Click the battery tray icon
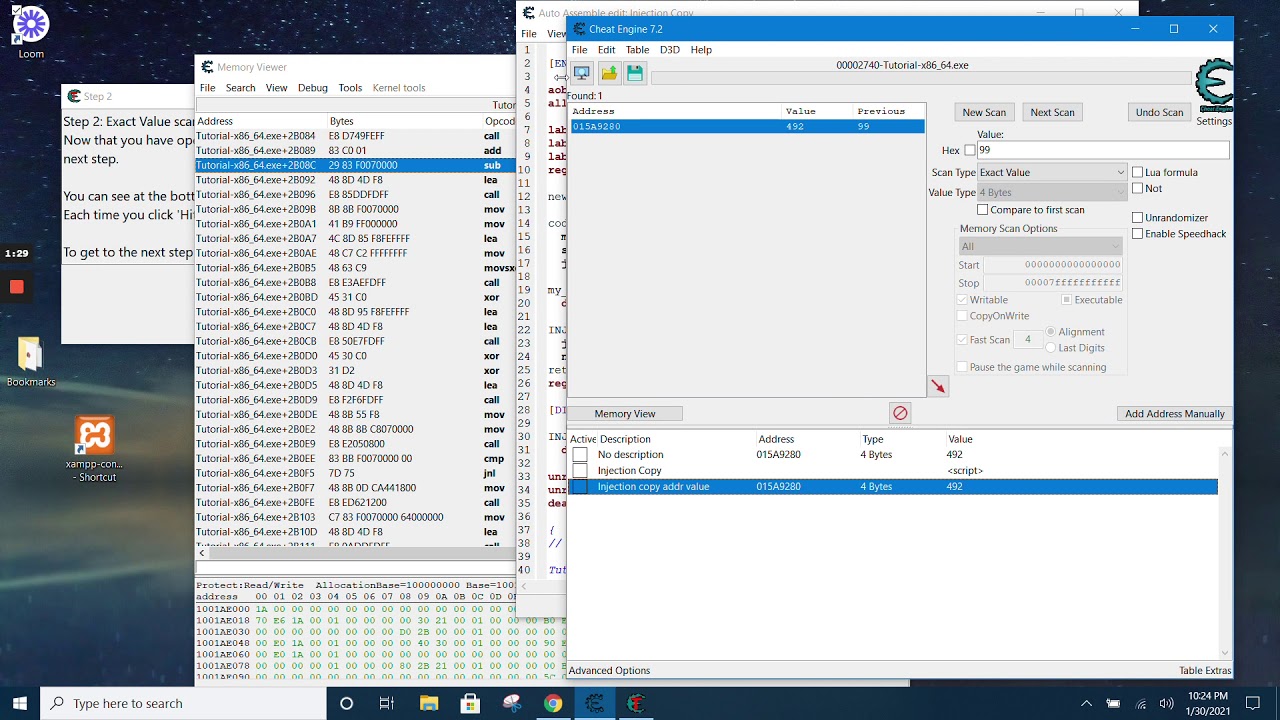Viewport: 1280px width, 720px height. 1113,703
